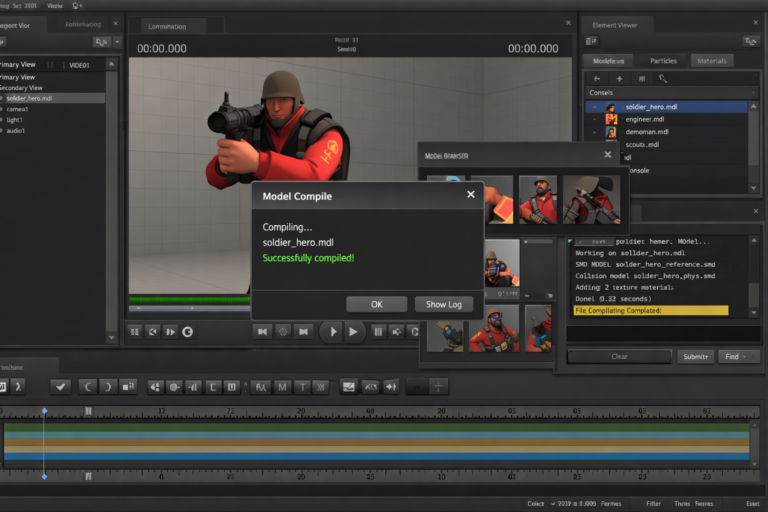768x512 pixels.
Task: Click the RA button in timeline toolbar
Action: pyautogui.click(x=261, y=387)
